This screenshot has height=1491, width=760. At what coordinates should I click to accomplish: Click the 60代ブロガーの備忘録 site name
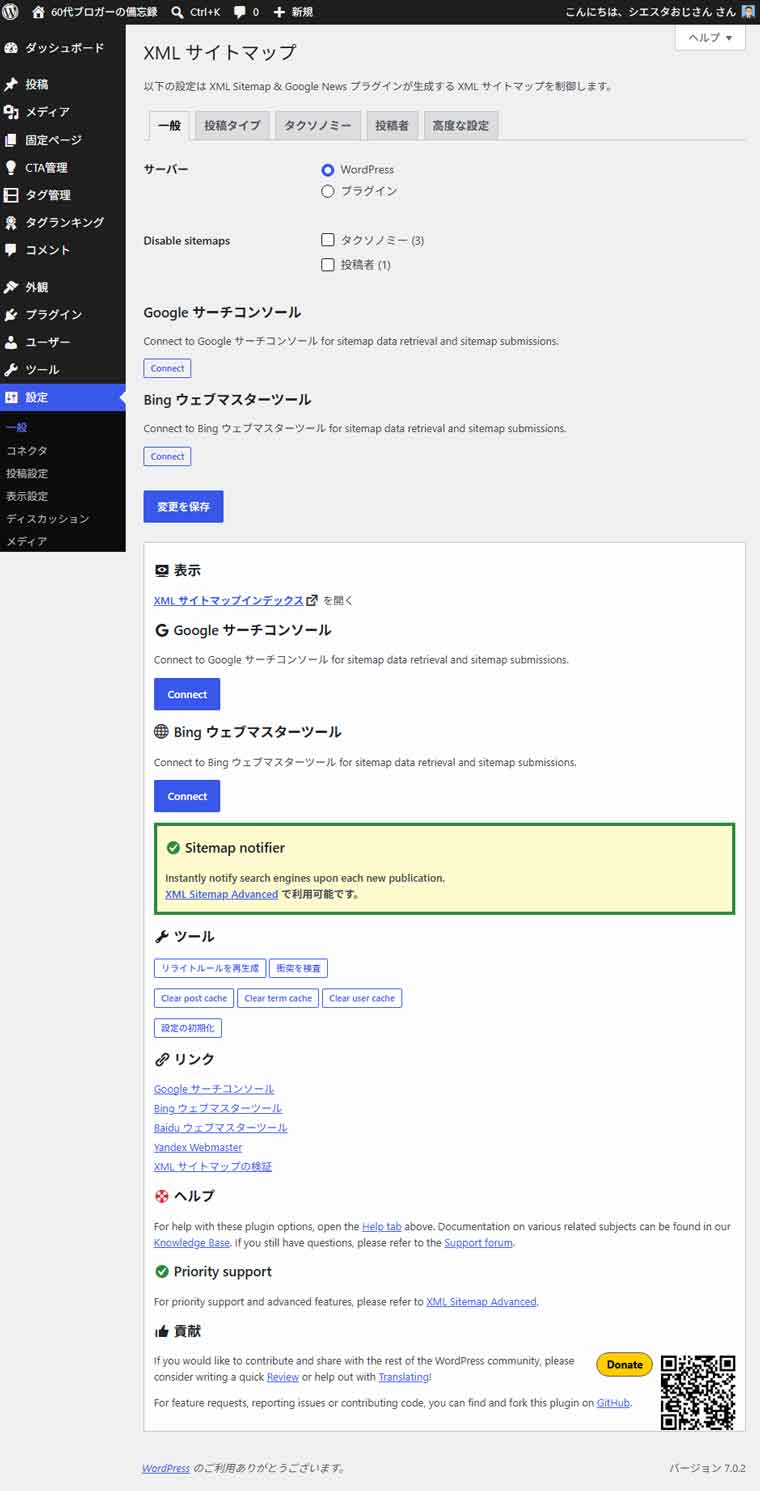pos(105,12)
